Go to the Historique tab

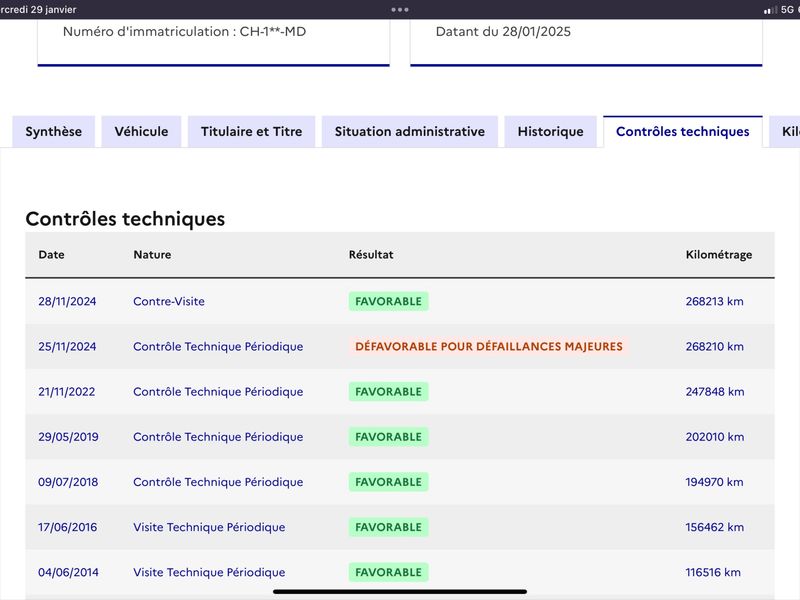(x=551, y=132)
